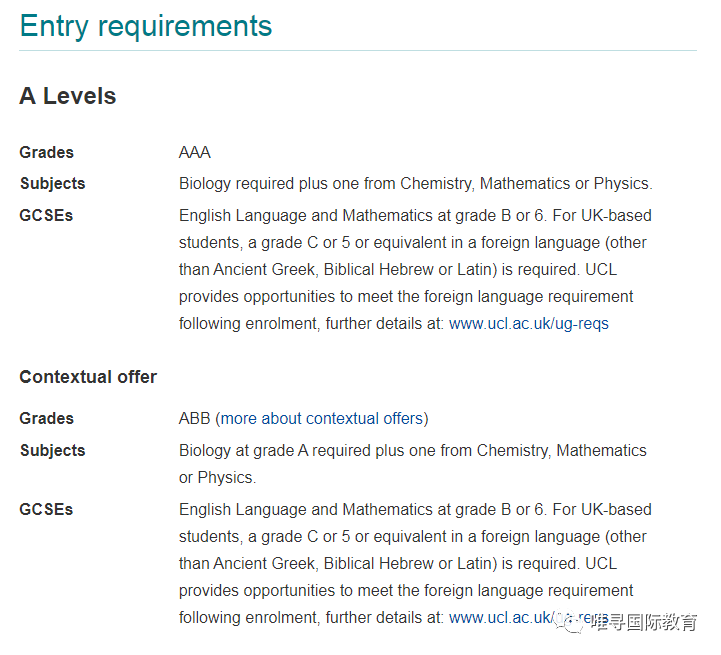This screenshot has height=655, width=721.
Task: Click the AAA grades value
Action: pos(195,152)
